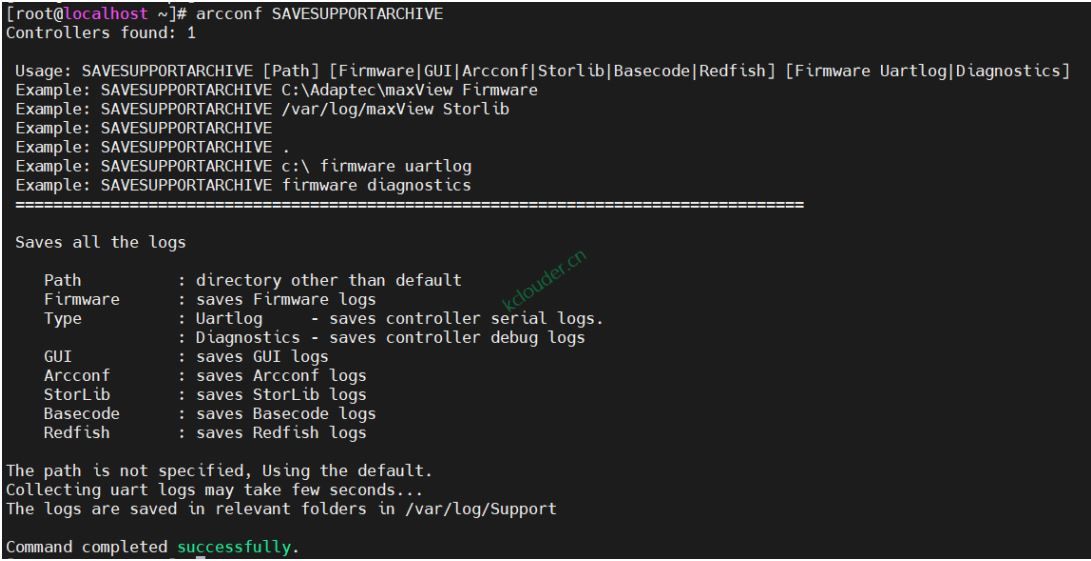Click the /var/log/Support path text
The width and height of the screenshot is (1091, 561).
[481, 509]
